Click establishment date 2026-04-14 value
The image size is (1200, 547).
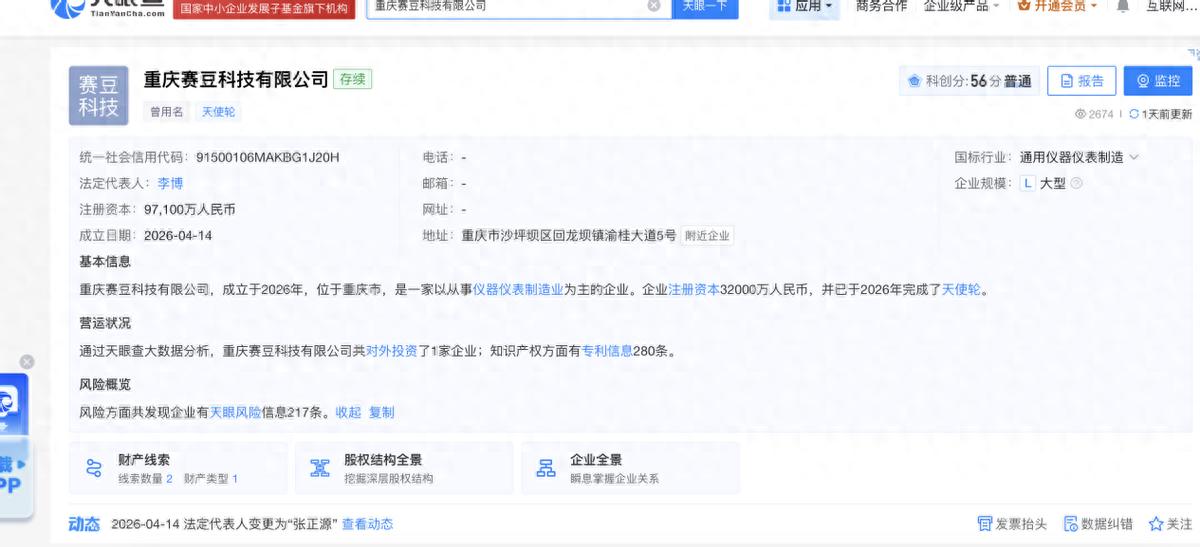[178, 236]
